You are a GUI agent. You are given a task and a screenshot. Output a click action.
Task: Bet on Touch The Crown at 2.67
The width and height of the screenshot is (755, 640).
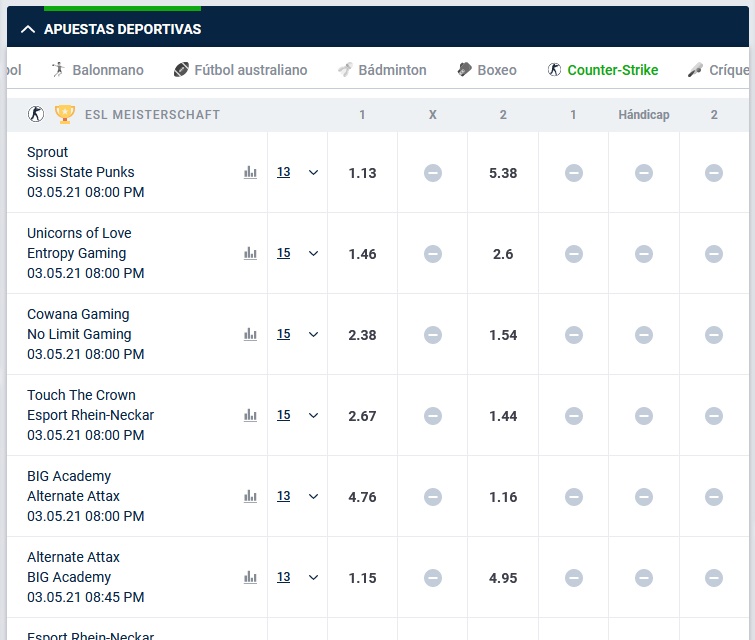pos(362,416)
